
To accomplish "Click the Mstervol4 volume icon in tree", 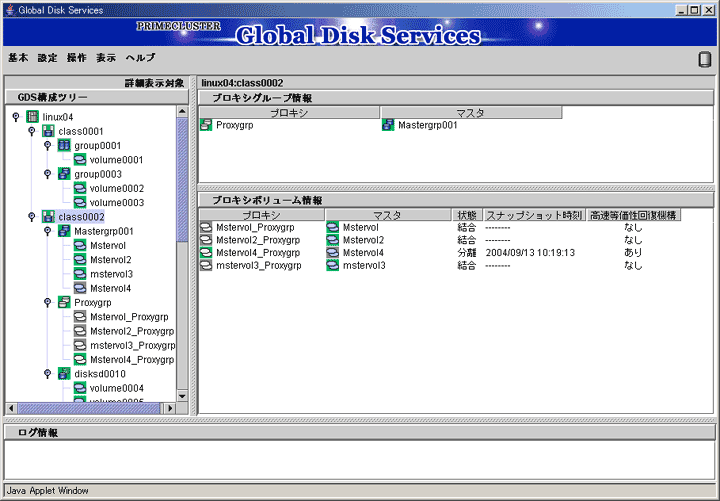I will coord(80,288).
